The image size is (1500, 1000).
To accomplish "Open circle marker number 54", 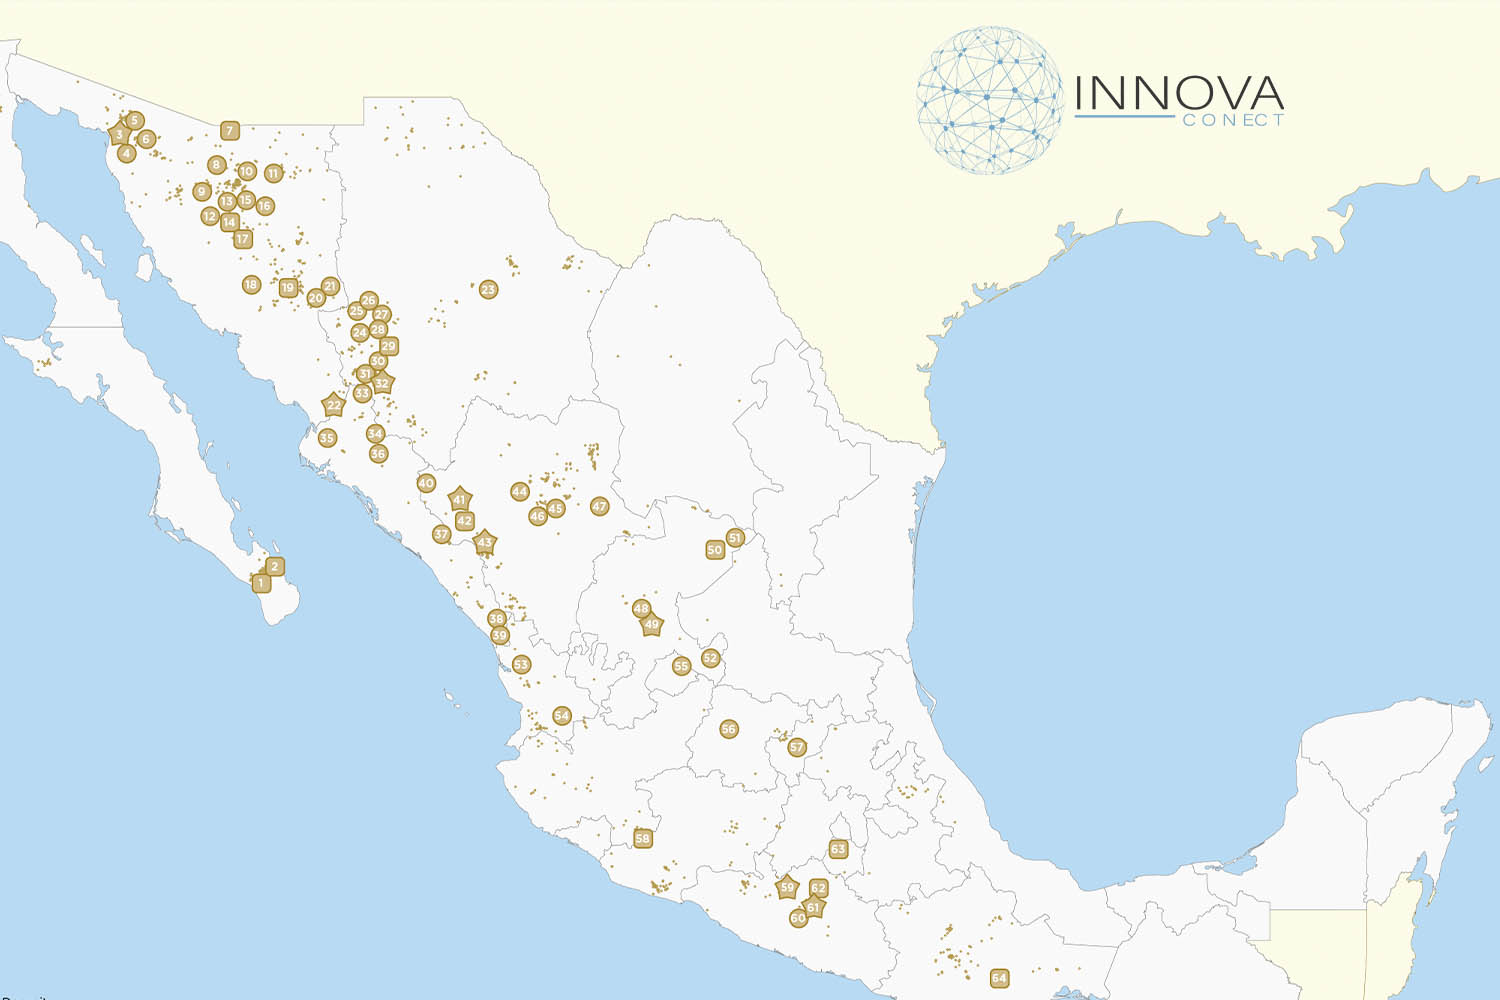I will point(562,716).
